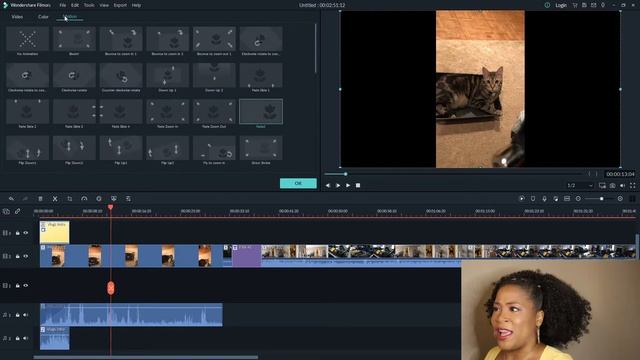This screenshot has height=360, width=640.
Task: Open the audio mixer icon
Action: (x=556, y=199)
